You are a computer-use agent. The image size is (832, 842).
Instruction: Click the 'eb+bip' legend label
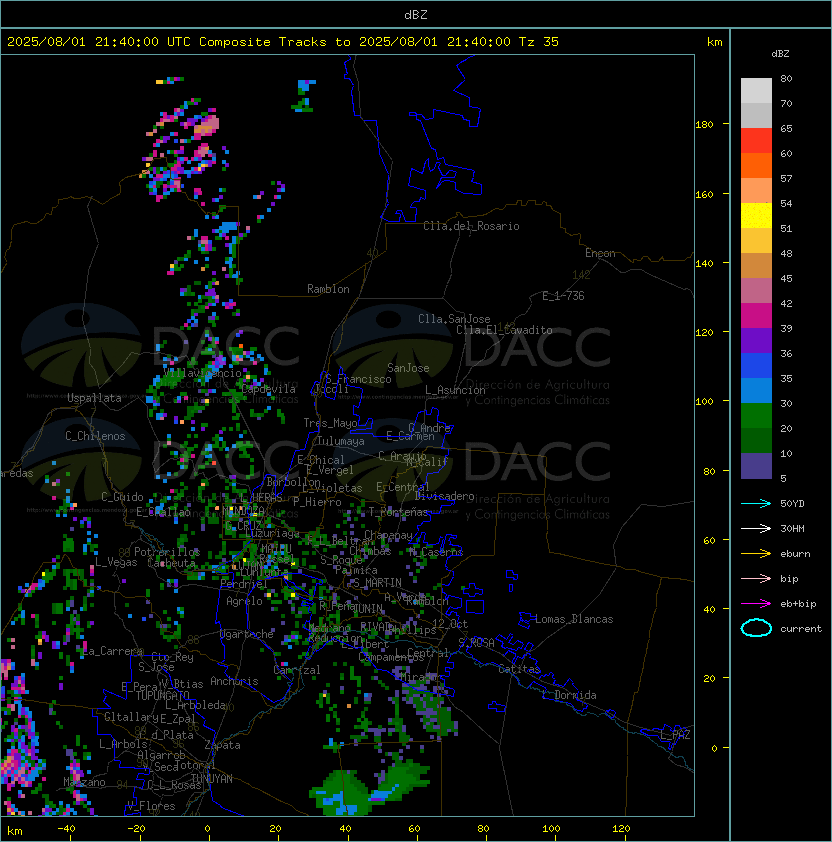click(x=798, y=604)
